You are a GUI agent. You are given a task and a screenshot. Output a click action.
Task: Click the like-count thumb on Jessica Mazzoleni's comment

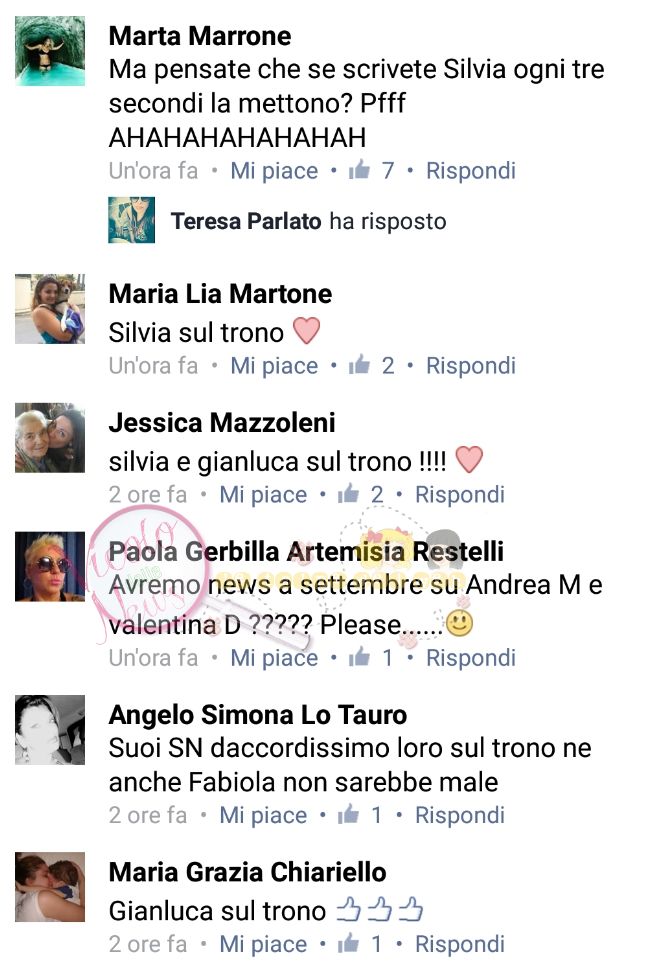click(348, 493)
